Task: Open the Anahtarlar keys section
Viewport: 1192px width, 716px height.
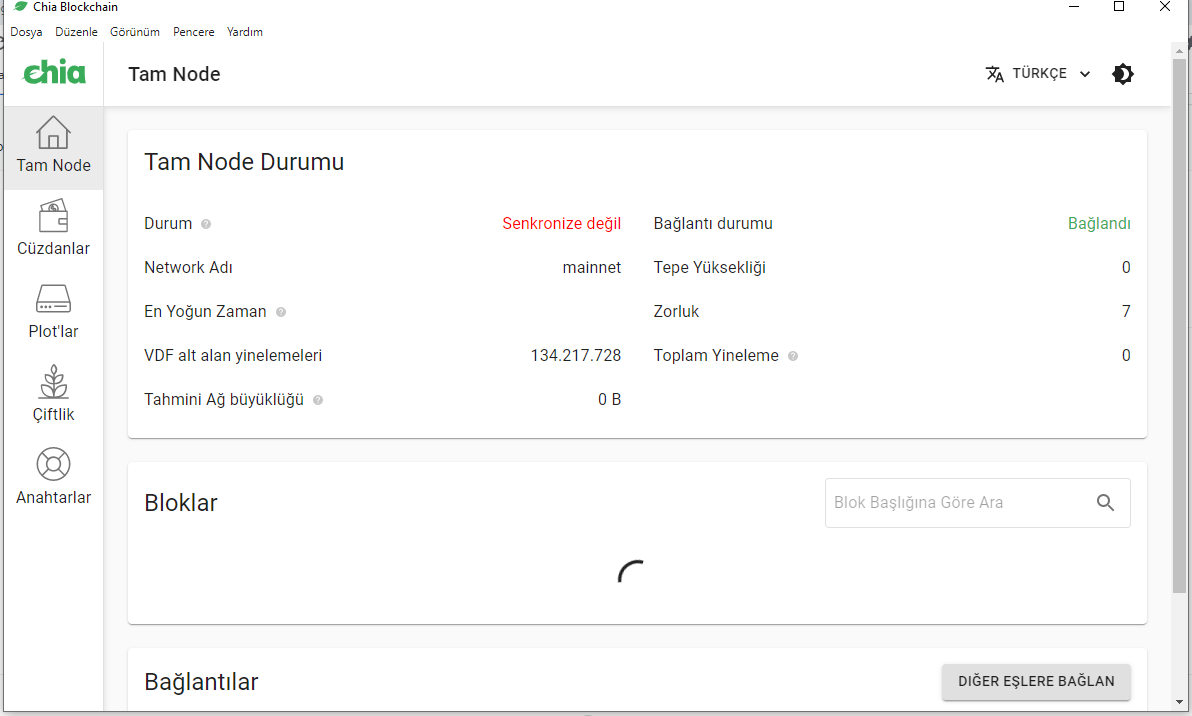Action: pyautogui.click(x=53, y=479)
